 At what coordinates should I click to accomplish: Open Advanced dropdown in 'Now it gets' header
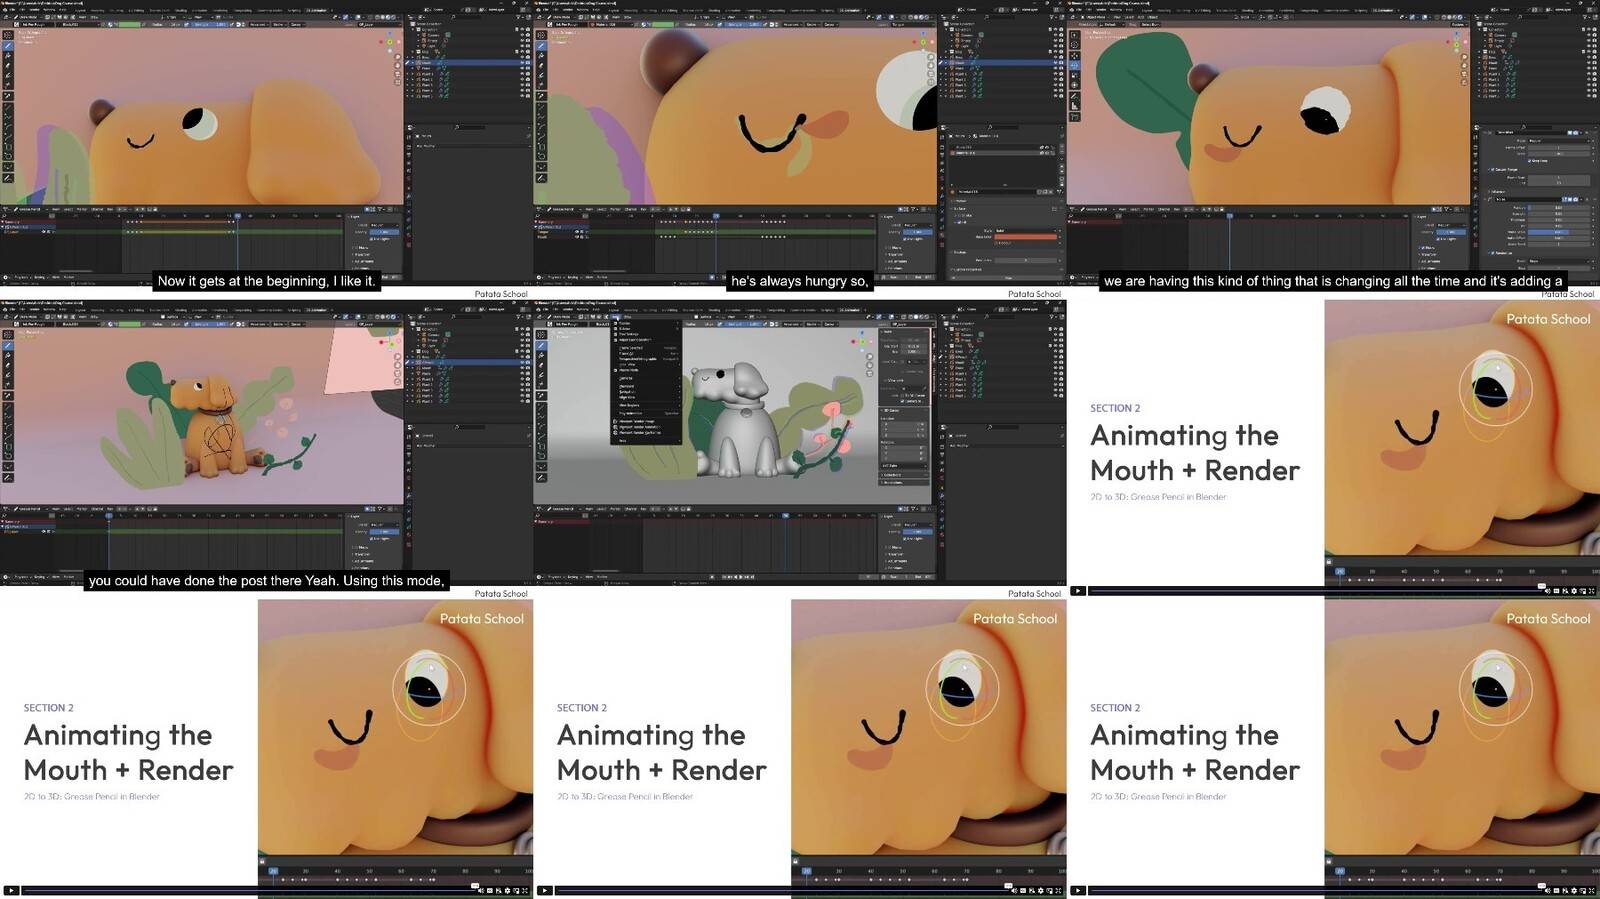point(257,24)
